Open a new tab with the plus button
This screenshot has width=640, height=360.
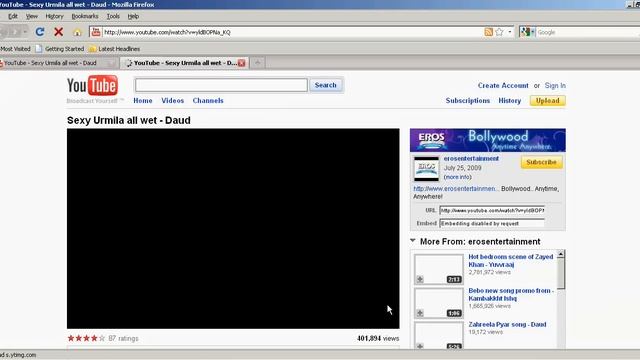pos(258,62)
